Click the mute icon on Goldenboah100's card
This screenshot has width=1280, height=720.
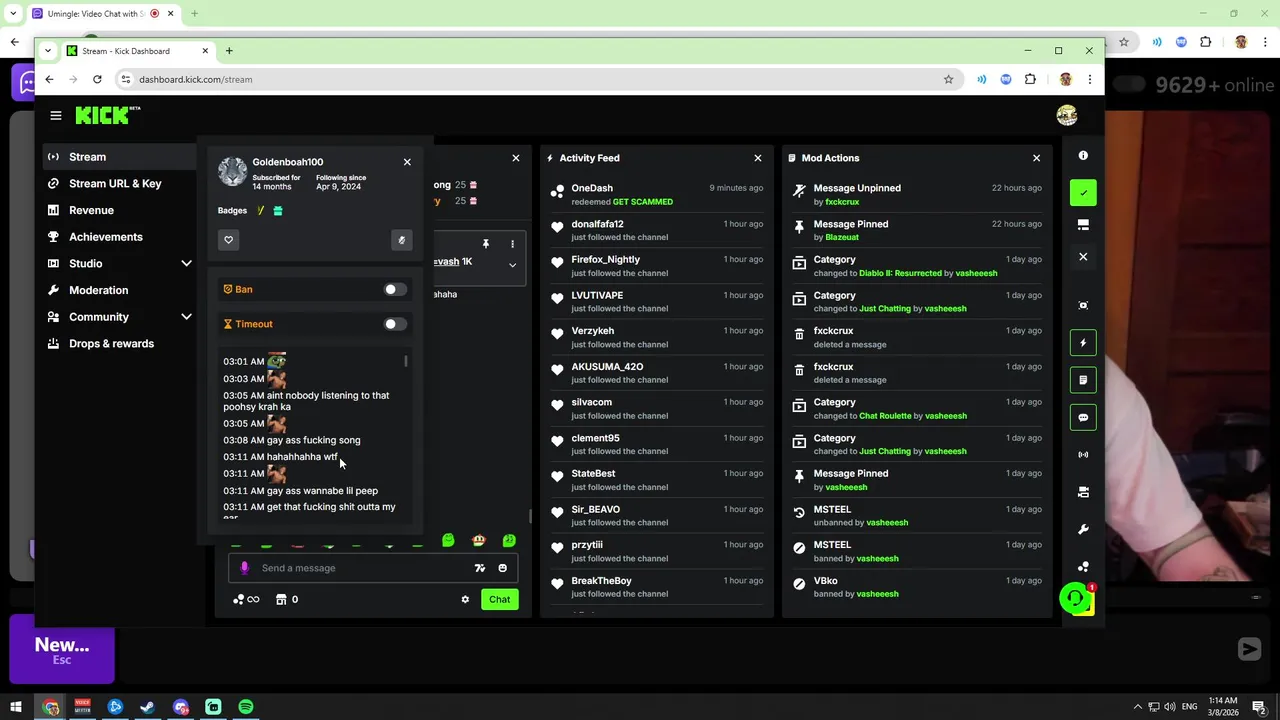[x=401, y=240]
